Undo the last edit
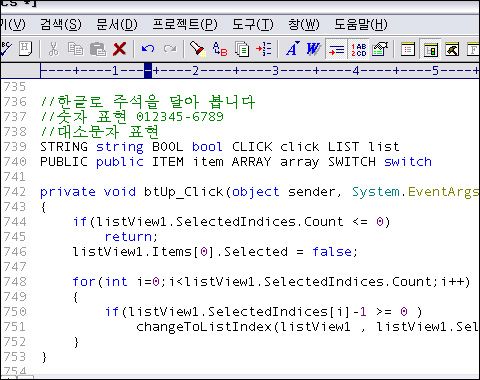The height and width of the screenshot is (380, 480). point(148,49)
